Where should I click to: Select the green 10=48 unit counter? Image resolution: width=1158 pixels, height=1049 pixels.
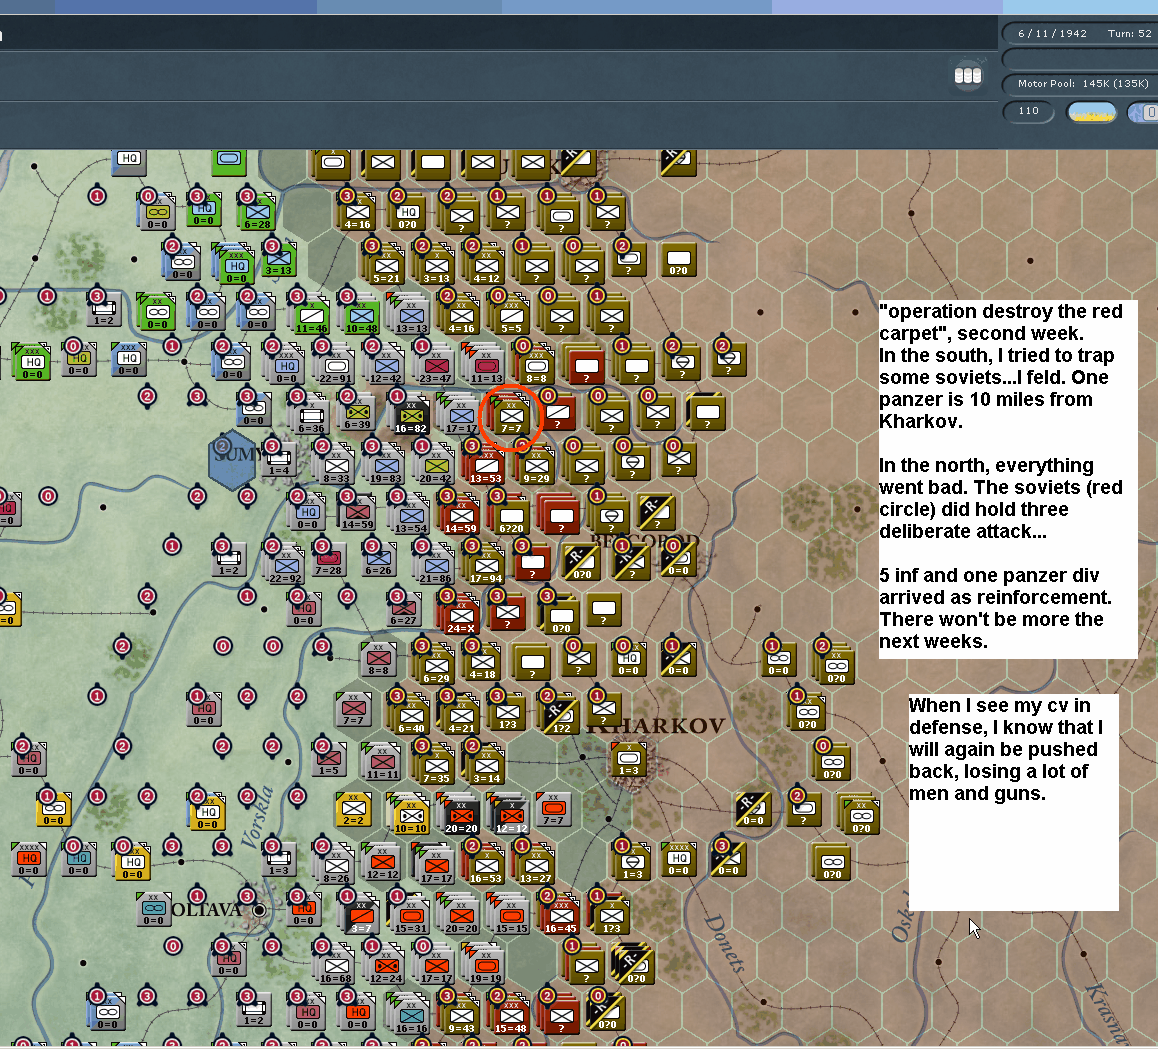coord(361,318)
